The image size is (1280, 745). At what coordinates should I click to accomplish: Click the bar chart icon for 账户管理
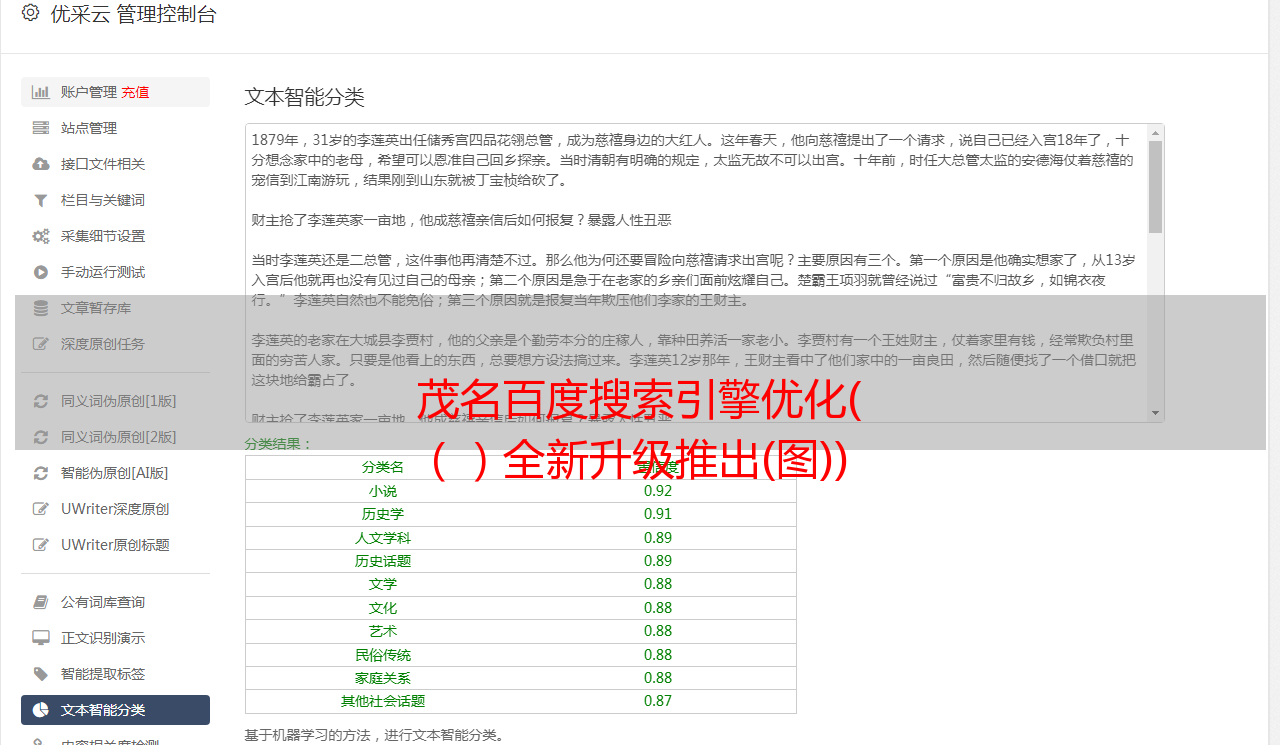[x=41, y=92]
